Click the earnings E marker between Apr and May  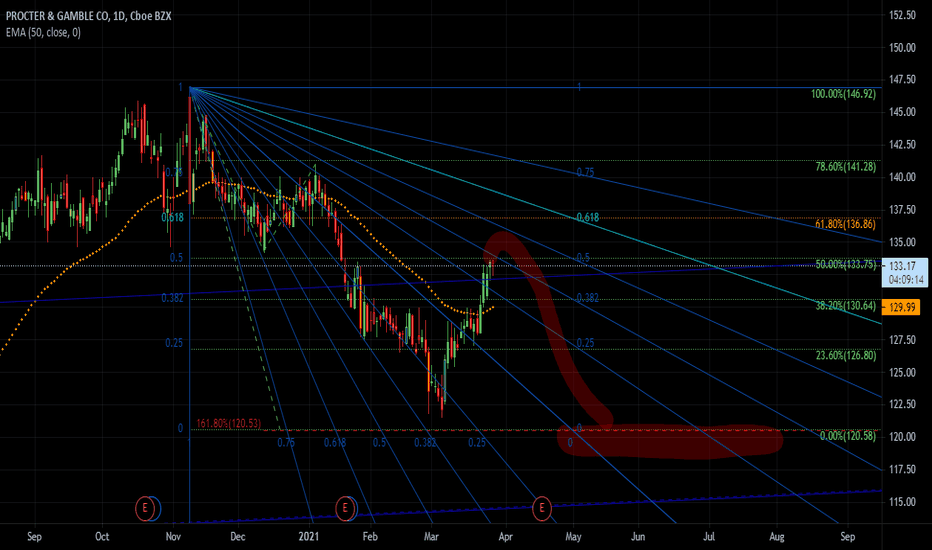541,508
